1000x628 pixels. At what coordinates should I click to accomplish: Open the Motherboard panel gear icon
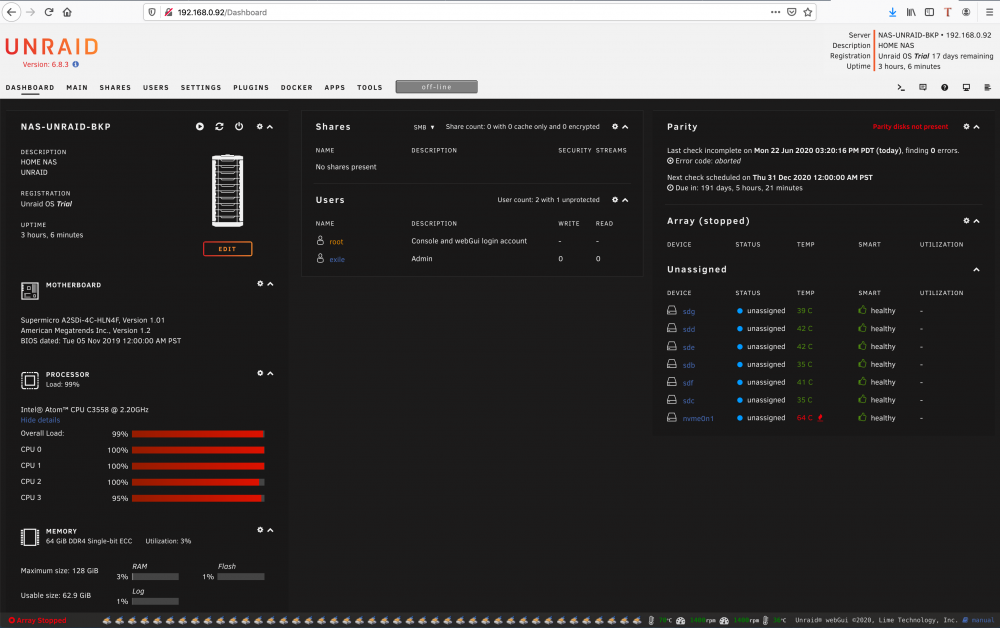pos(260,284)
